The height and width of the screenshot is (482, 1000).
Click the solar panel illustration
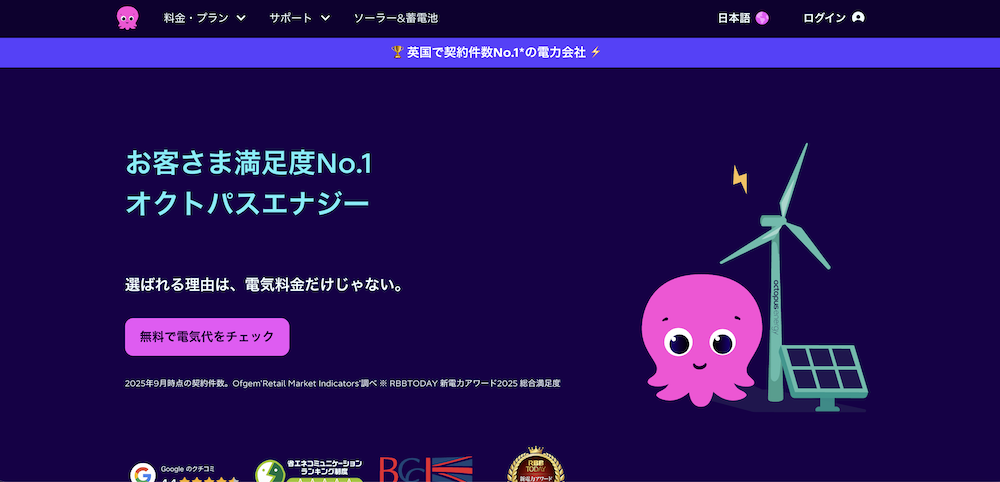[823, 376]
